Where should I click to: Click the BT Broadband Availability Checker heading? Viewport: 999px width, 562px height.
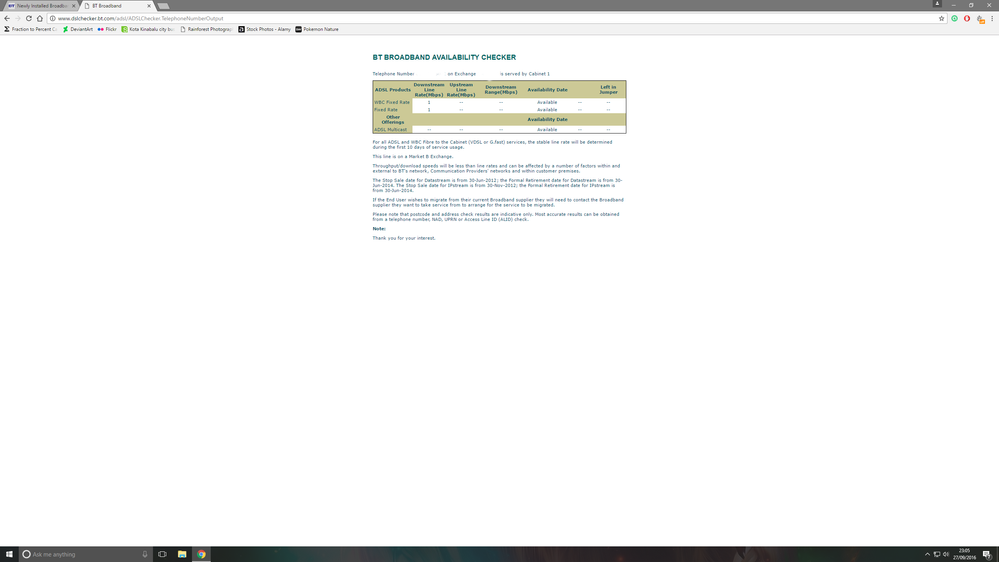coord(444,57)
